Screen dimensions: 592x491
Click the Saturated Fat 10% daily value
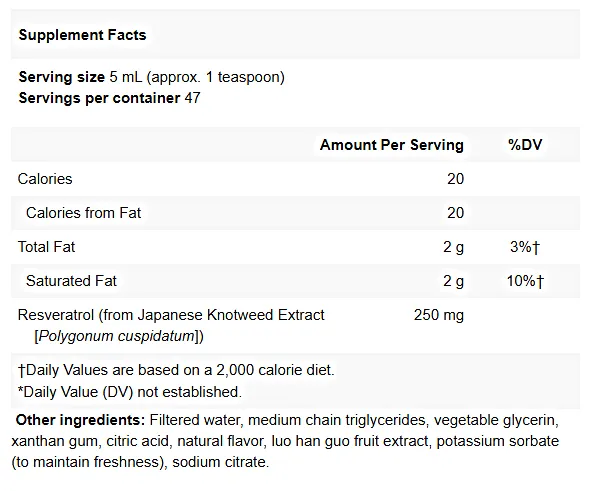[525, 281]
